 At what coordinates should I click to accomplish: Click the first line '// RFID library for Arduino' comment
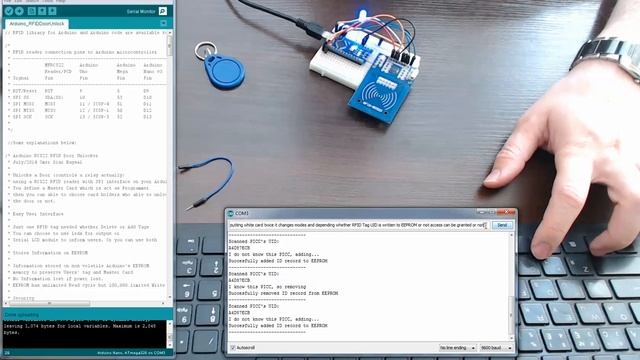point(87,32)
